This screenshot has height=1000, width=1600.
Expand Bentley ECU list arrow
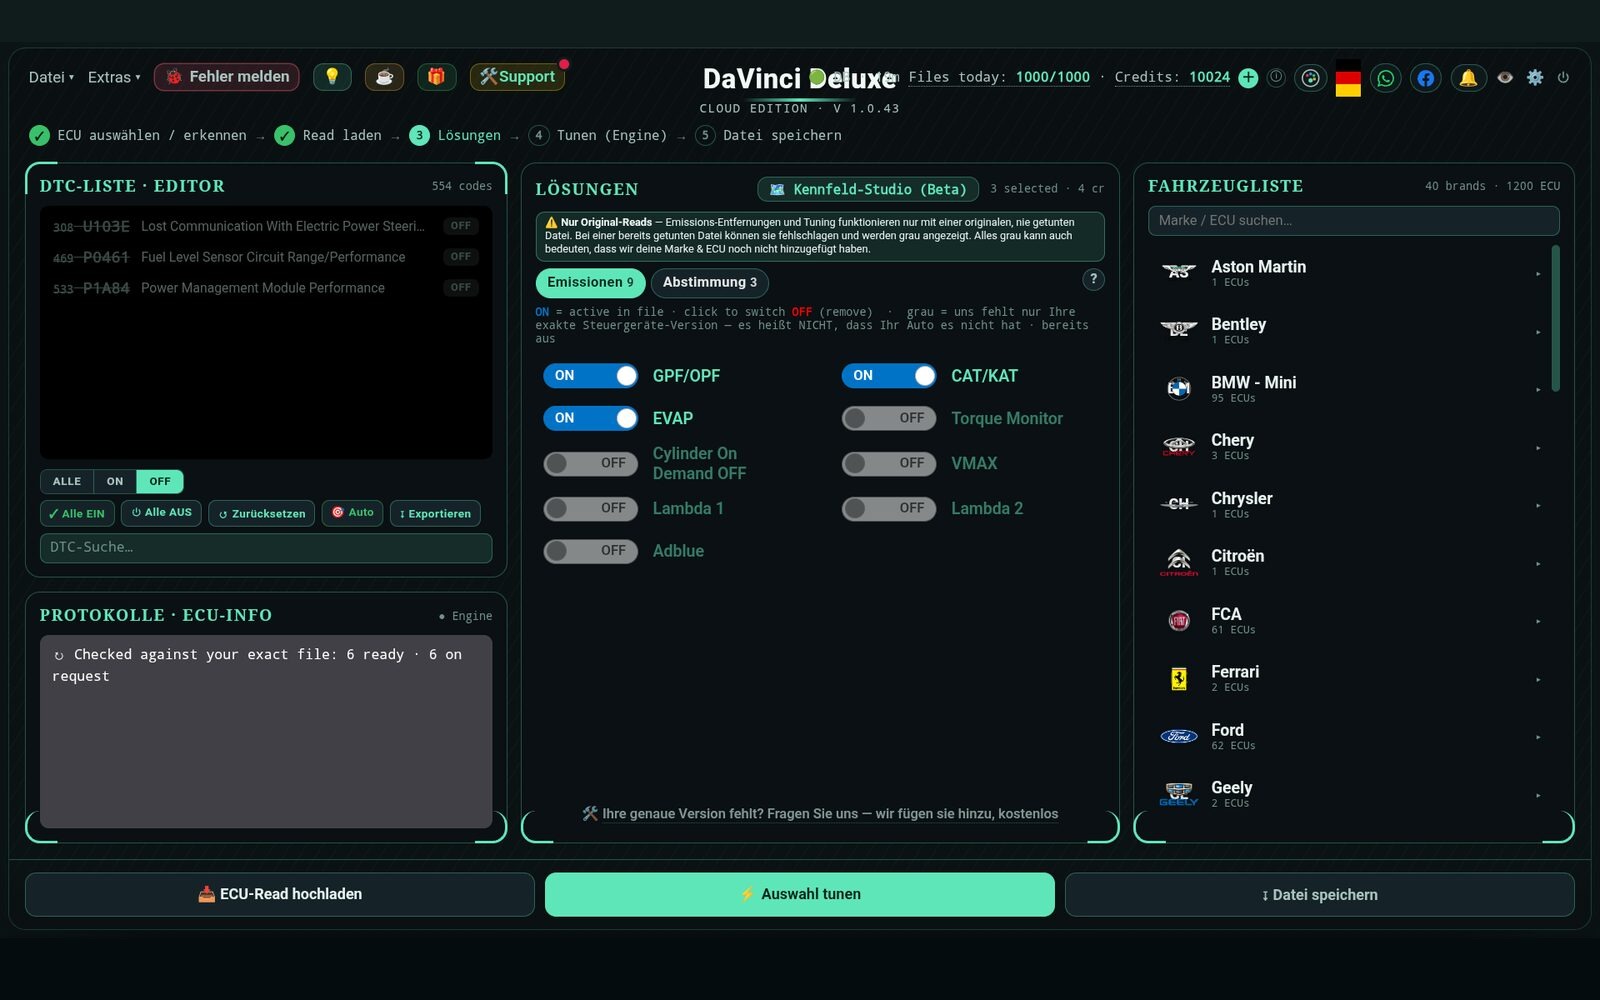[1538, 331]
